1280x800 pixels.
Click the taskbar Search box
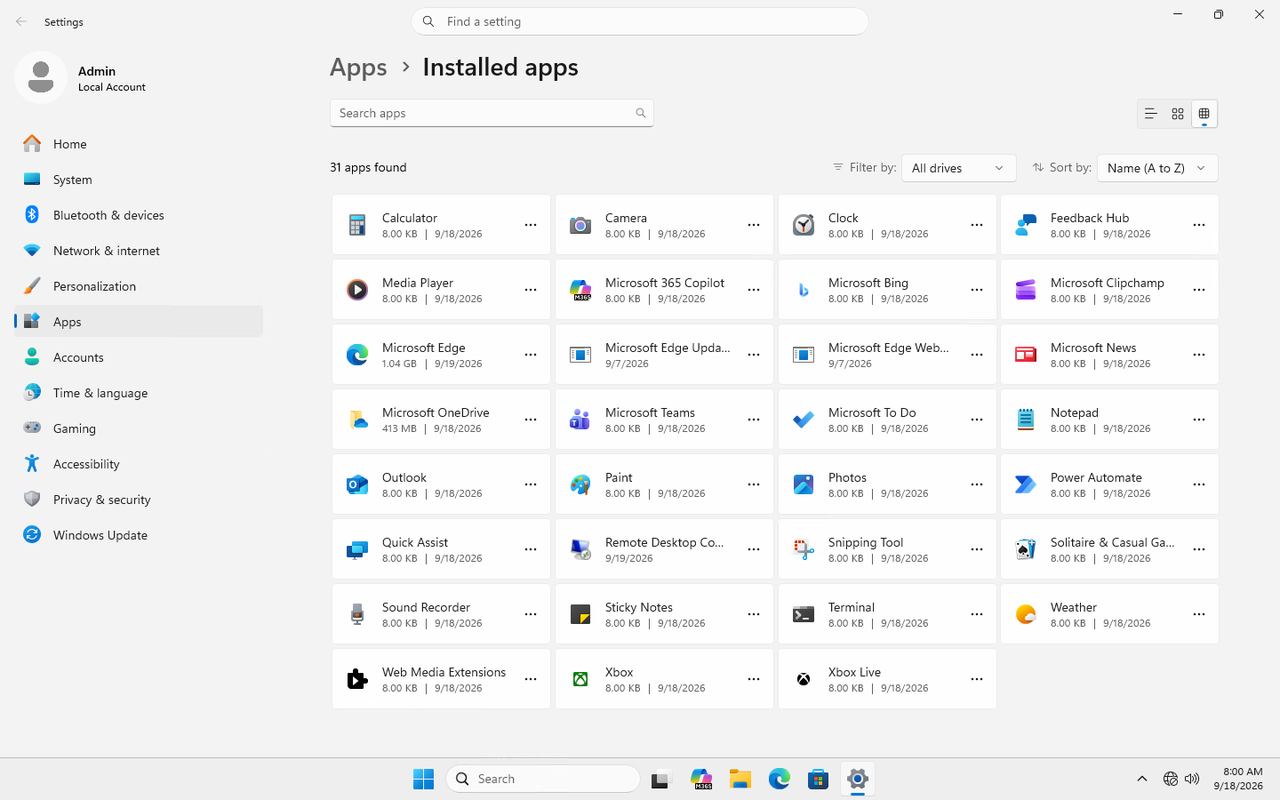click(x=543, y=779)
